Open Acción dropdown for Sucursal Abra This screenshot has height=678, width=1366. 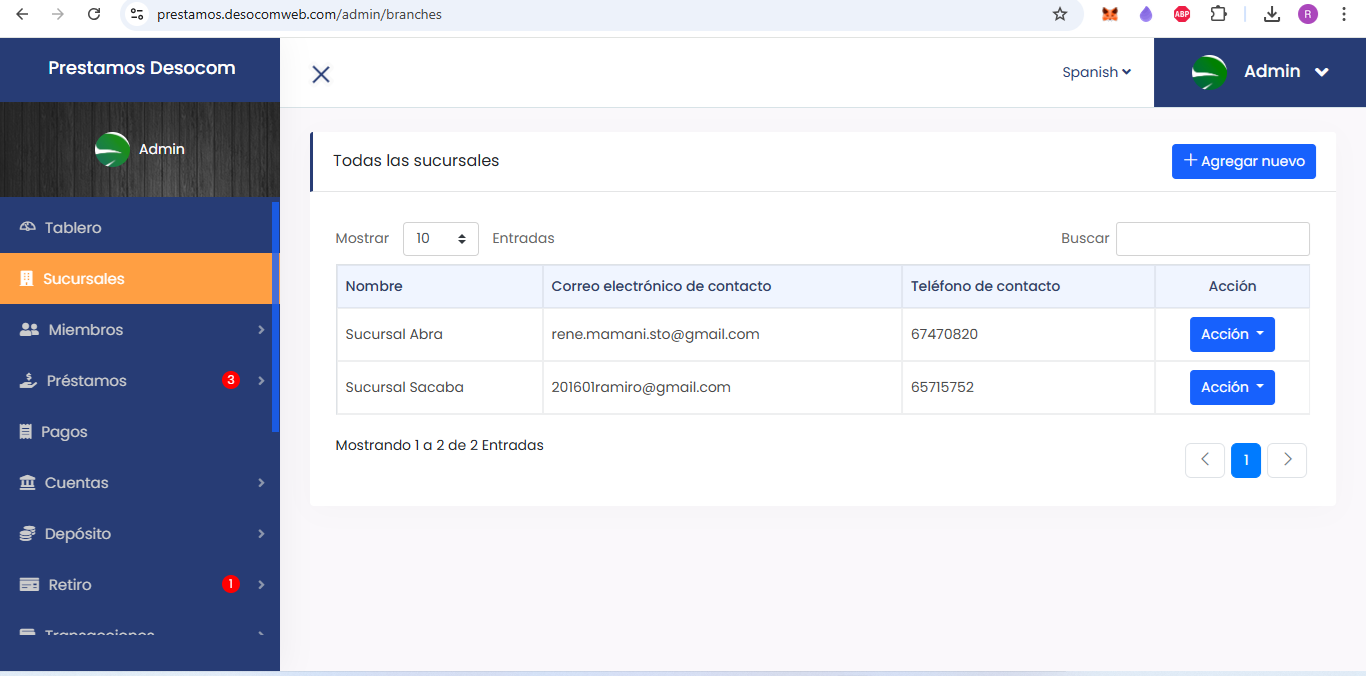pyautogui.click(x=1232, y=335)
